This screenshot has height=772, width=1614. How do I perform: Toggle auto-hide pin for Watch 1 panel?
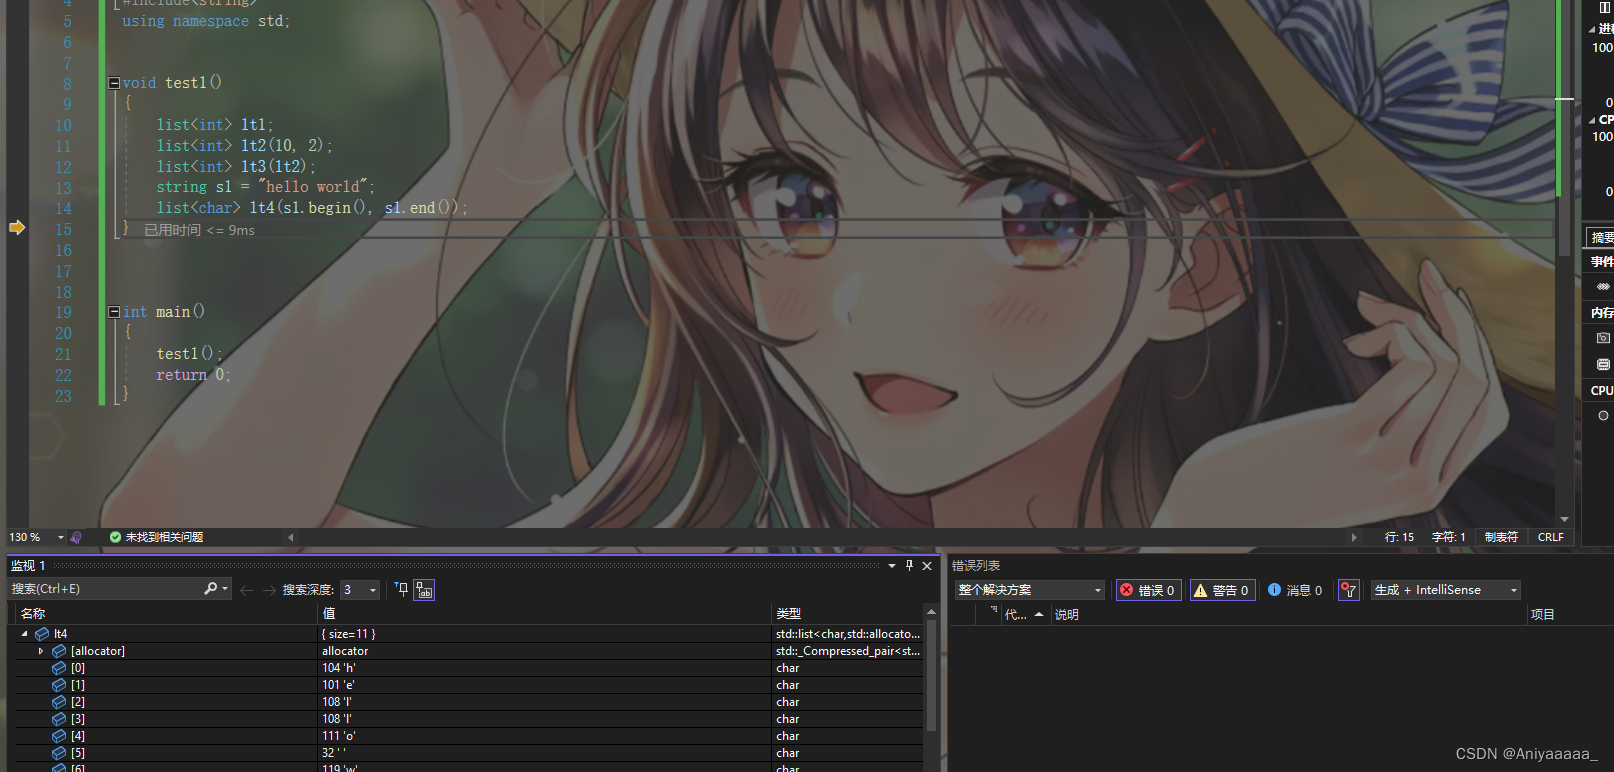click(x=909, y=566)
